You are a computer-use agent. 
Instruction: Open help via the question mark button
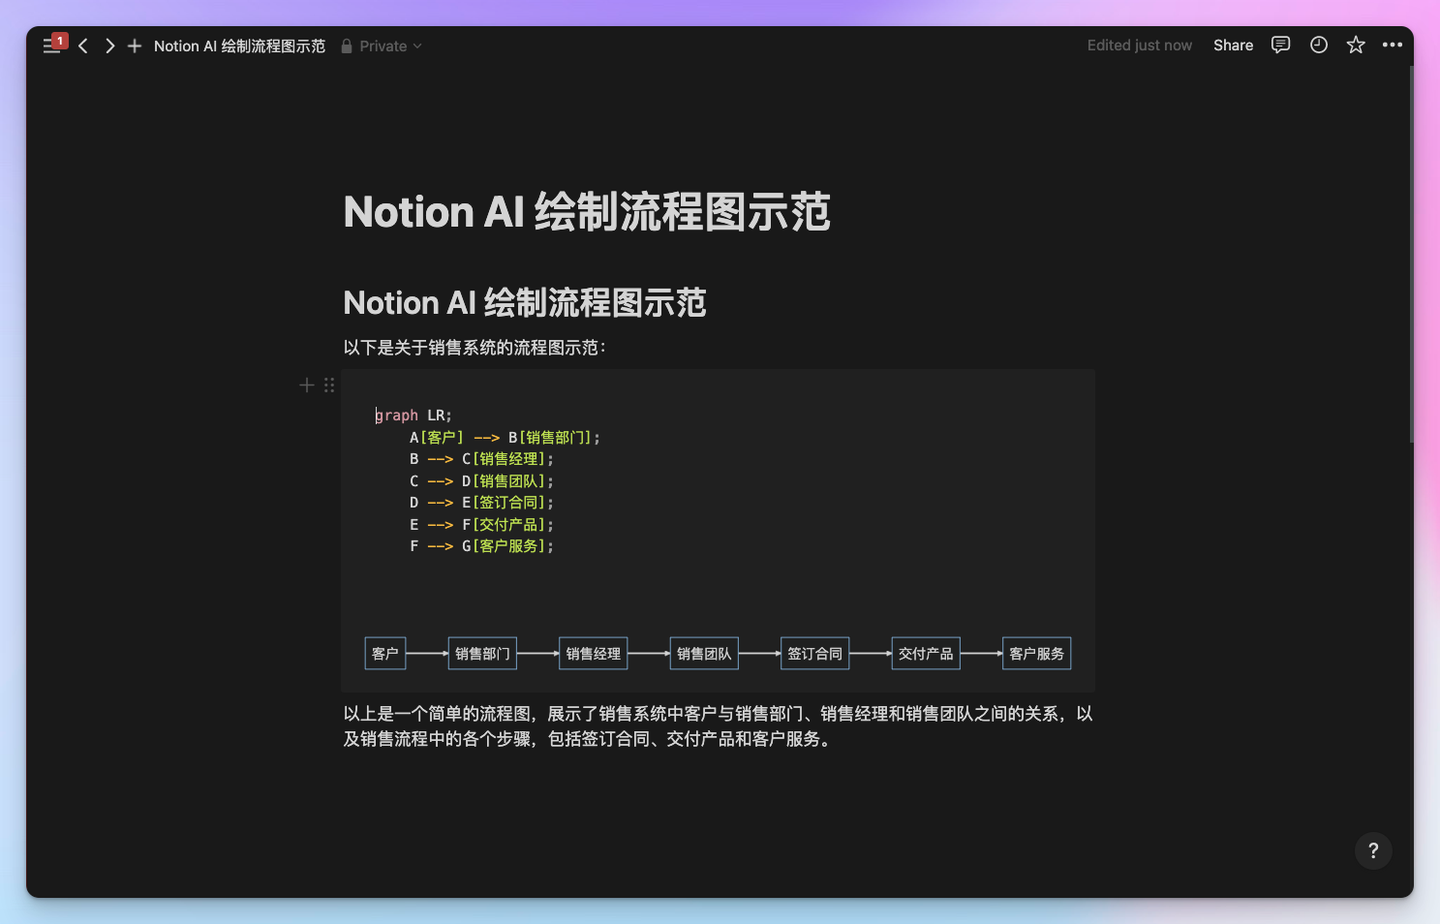[x=1374, y=850]
